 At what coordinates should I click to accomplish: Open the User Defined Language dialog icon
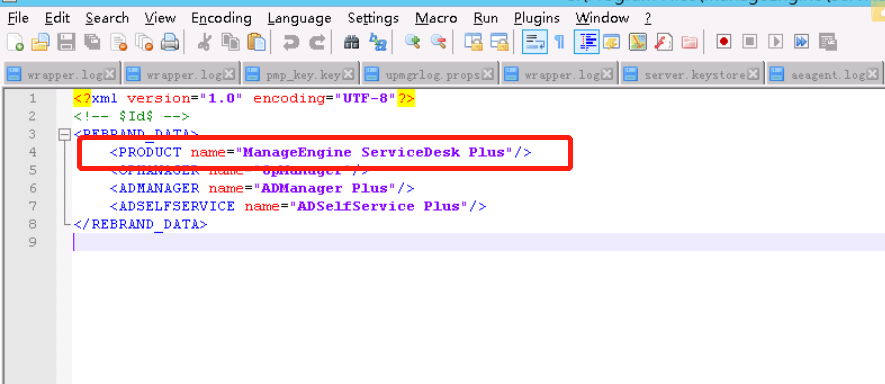pyautogui.click(x=611, y=42)
